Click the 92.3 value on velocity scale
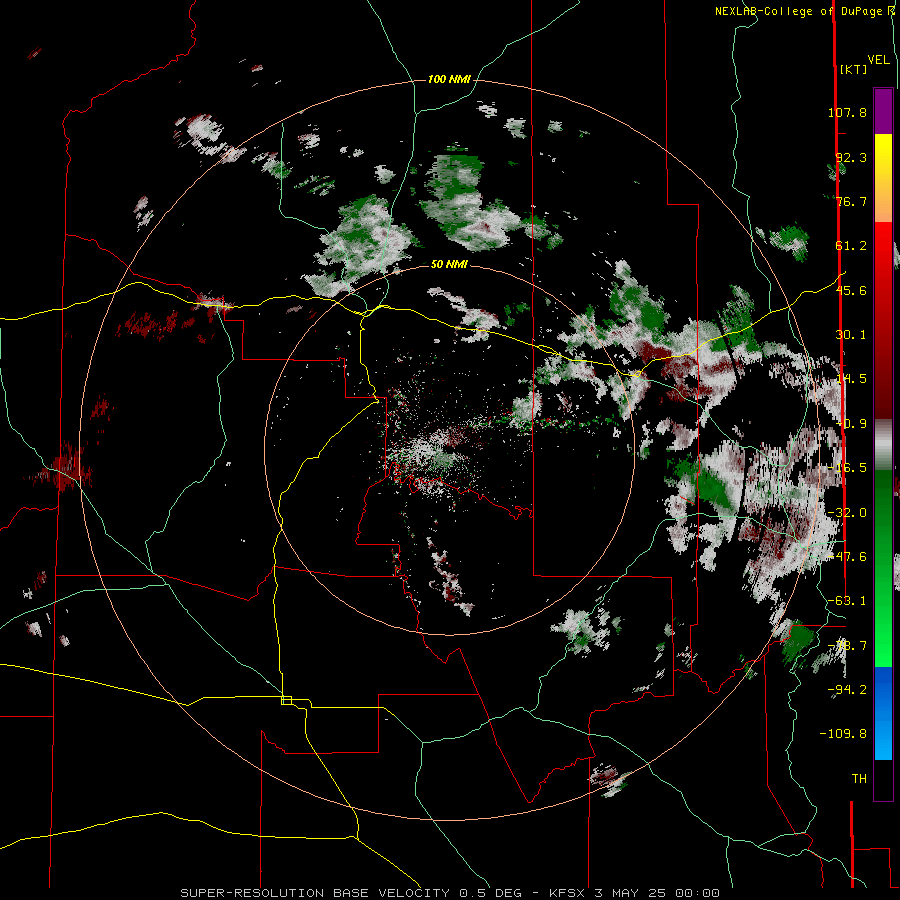Image resolution: width=900 pixels, height=900 pixels. pyautogui.click(x=851, y=157)
